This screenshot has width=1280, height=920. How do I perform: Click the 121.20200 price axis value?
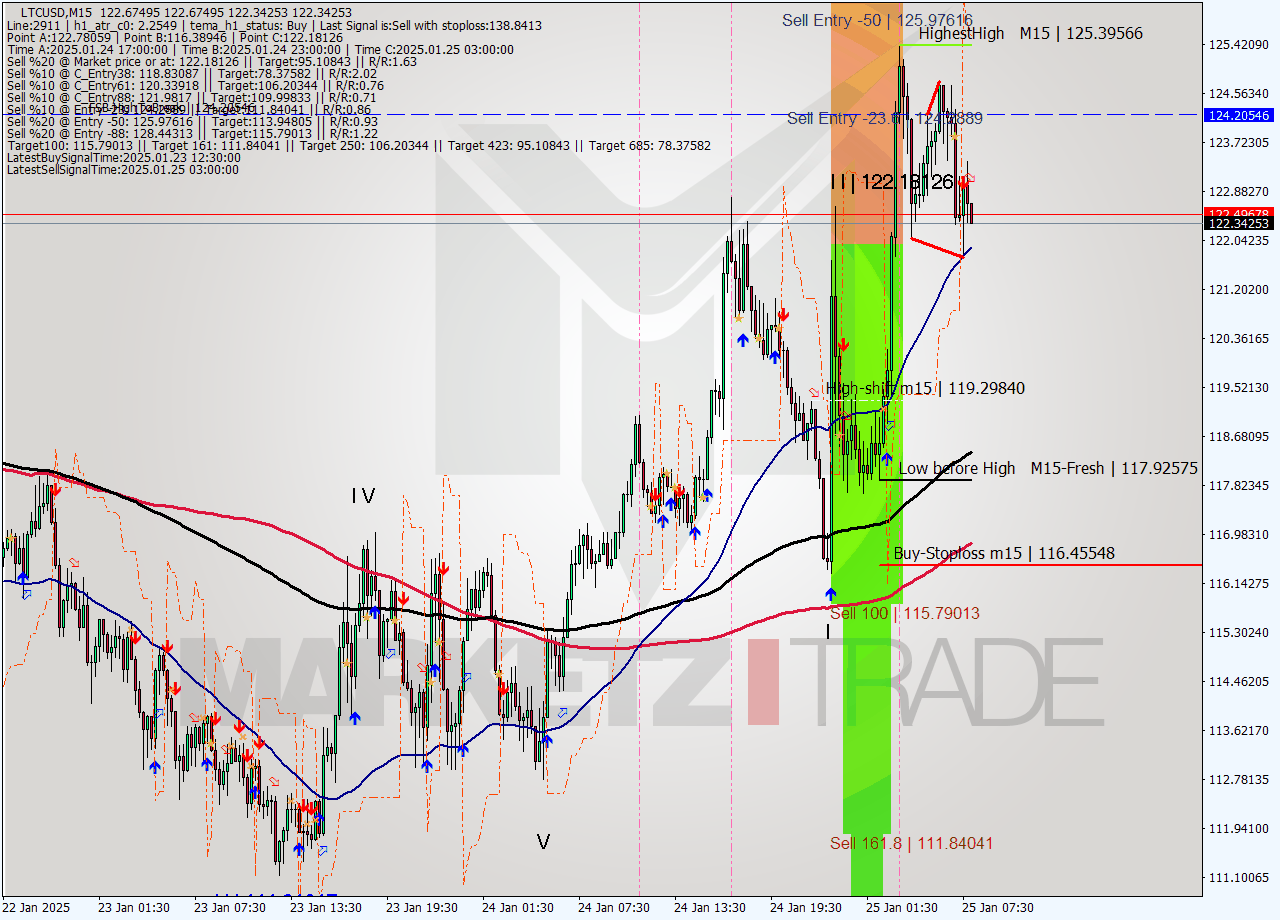1239,290
